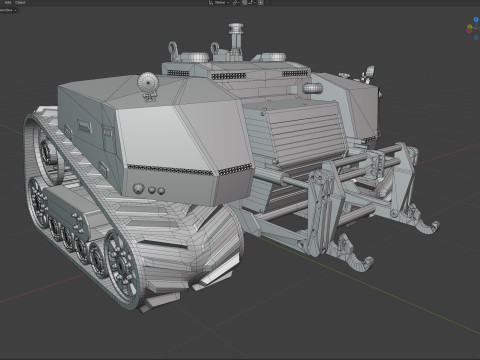
Task: Open the snapping options dropdown
Action: click(251, 3)
